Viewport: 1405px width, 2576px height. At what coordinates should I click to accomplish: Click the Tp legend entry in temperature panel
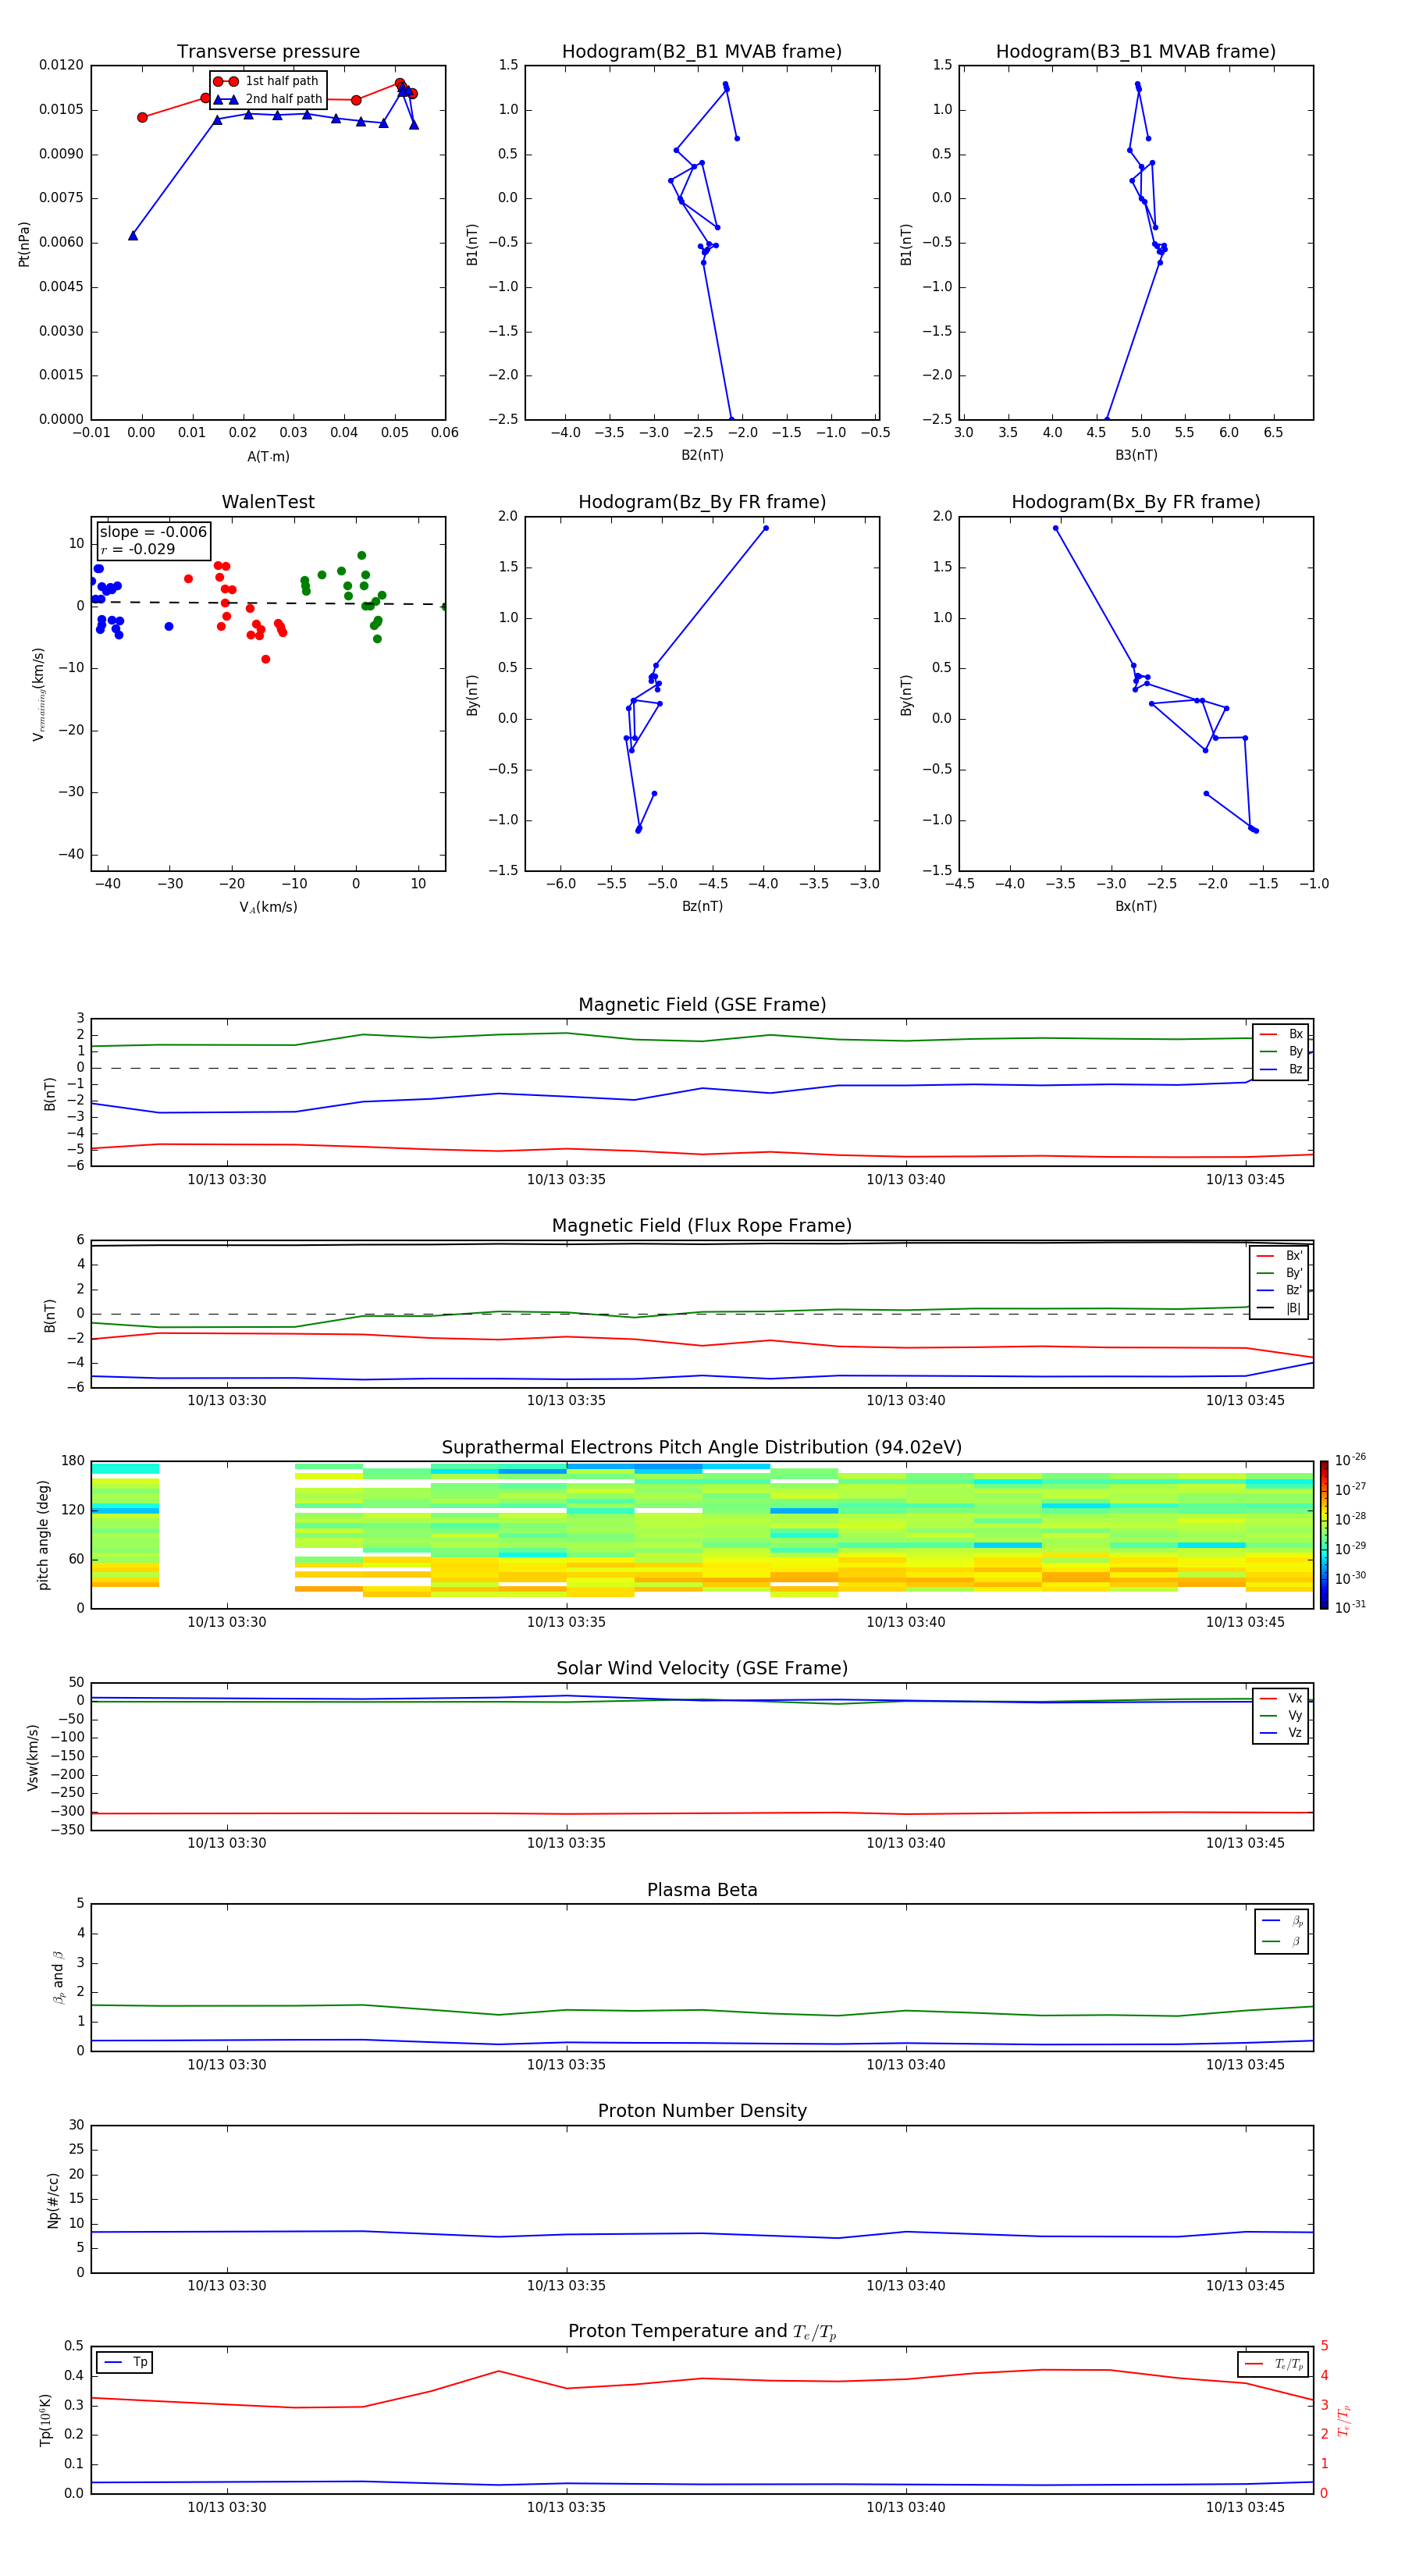[126, 2362]
